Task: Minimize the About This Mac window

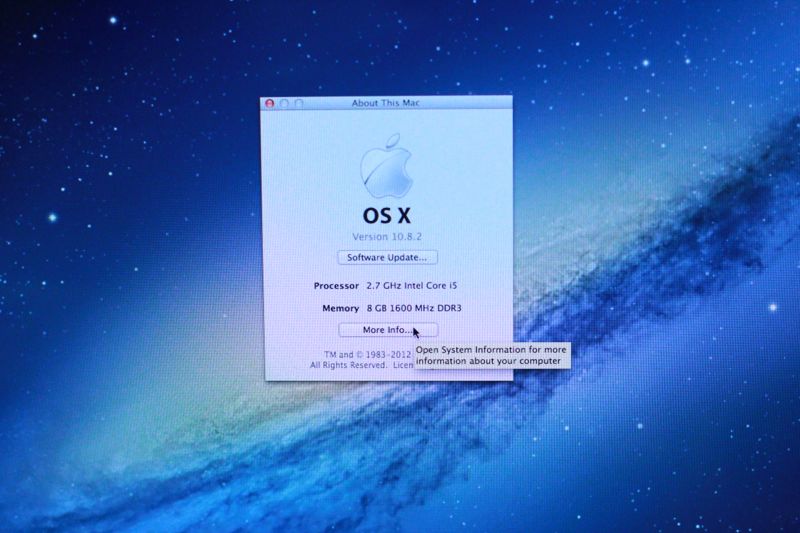Action: click(284, 104)
